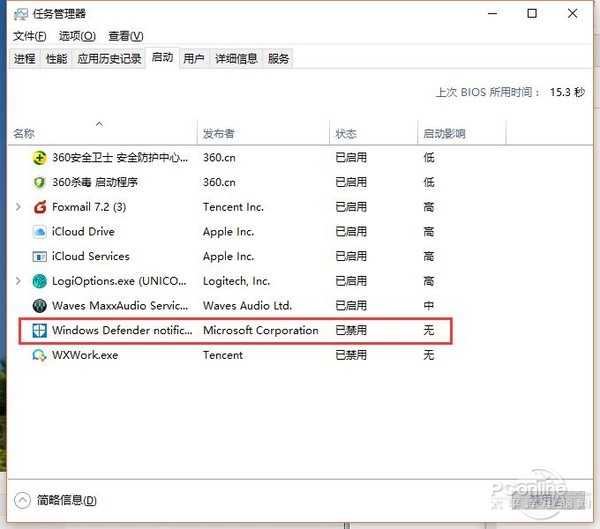Screen dimensions: 600x529
Task: Minimize the Task Manager window
Action: point(492,14)
